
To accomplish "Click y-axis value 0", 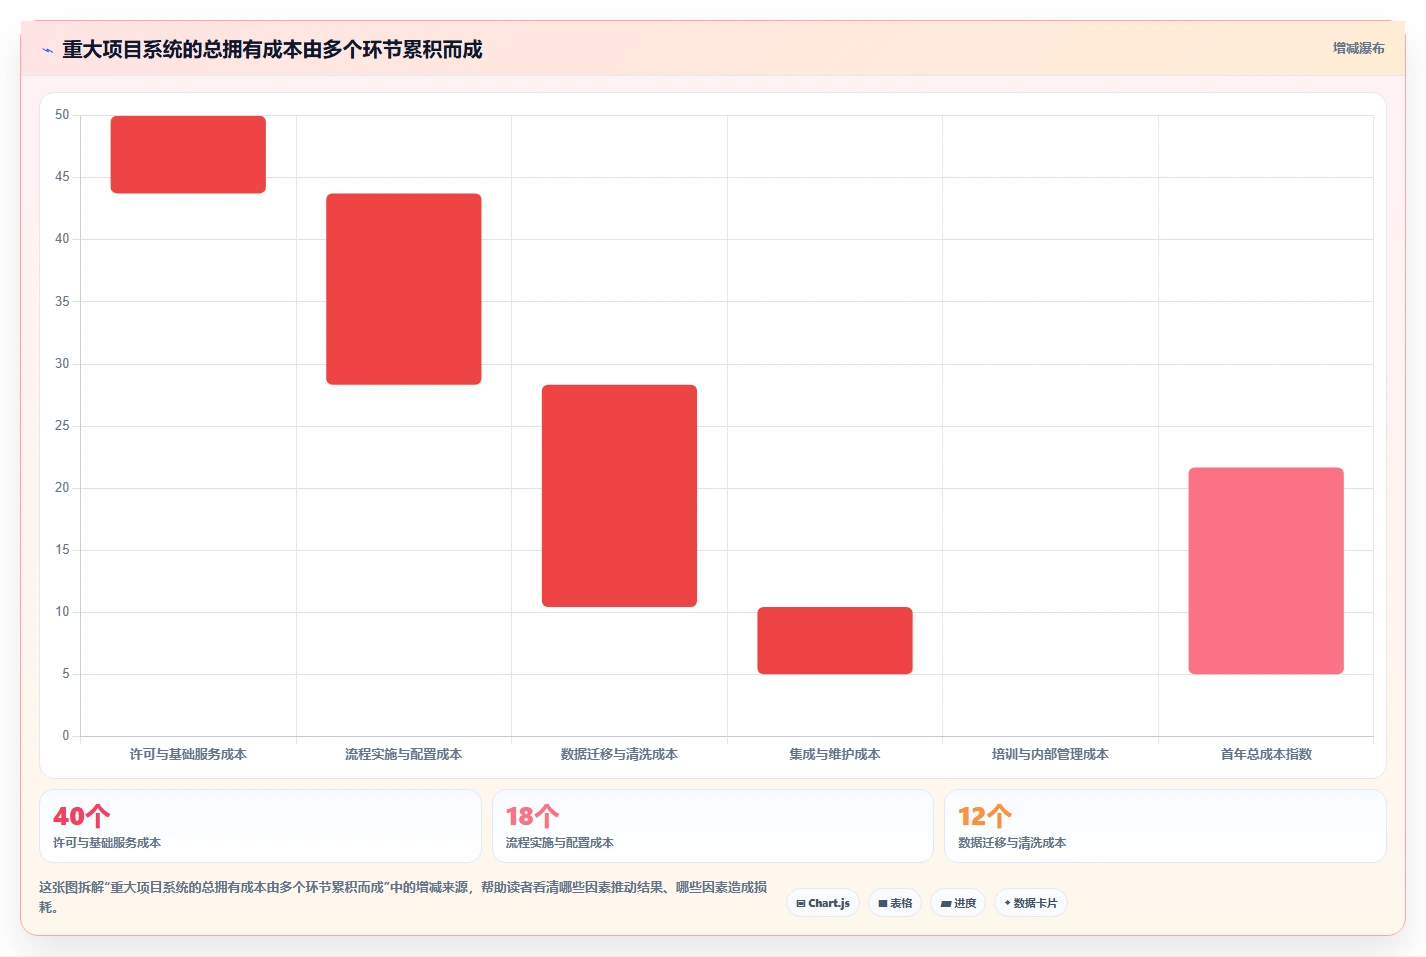I will [66, 736].
